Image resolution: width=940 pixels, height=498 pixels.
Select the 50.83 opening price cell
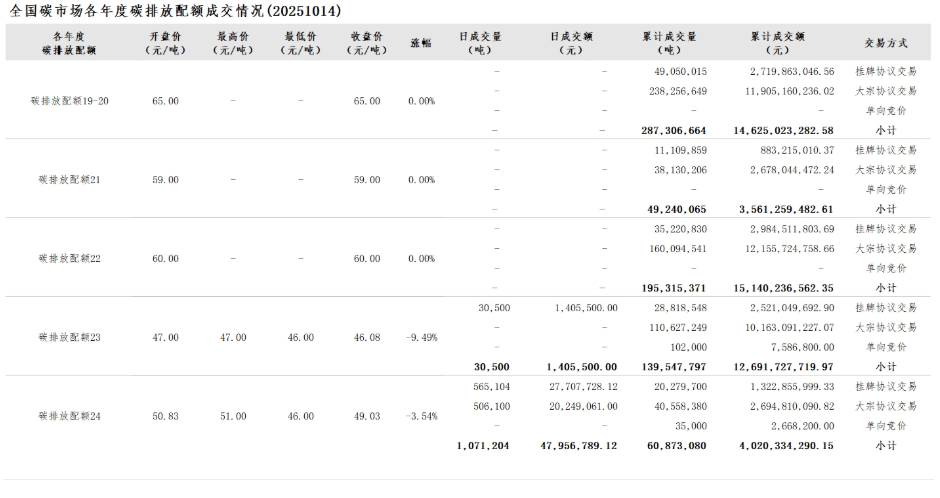pos(165,415)
